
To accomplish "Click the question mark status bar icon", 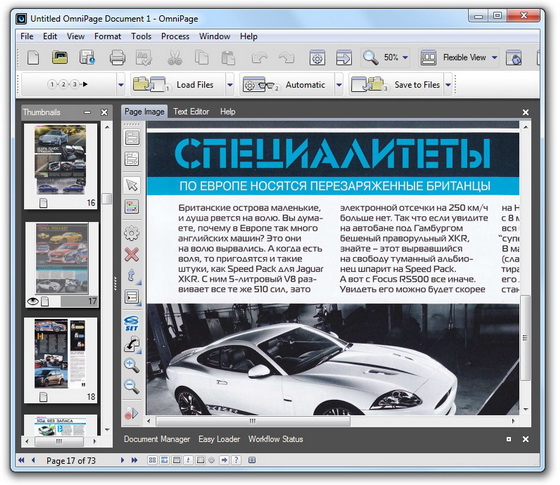I will coord(236,460).
